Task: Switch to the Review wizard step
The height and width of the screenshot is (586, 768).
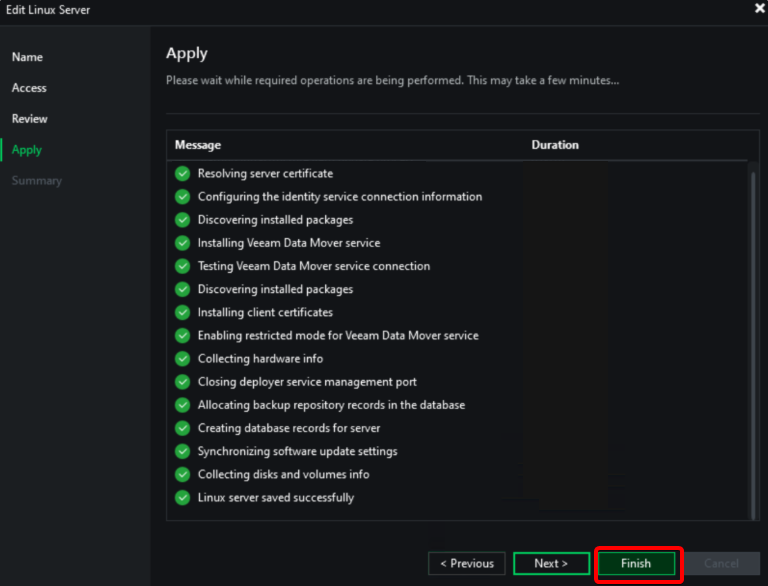Action: [29, 119]
